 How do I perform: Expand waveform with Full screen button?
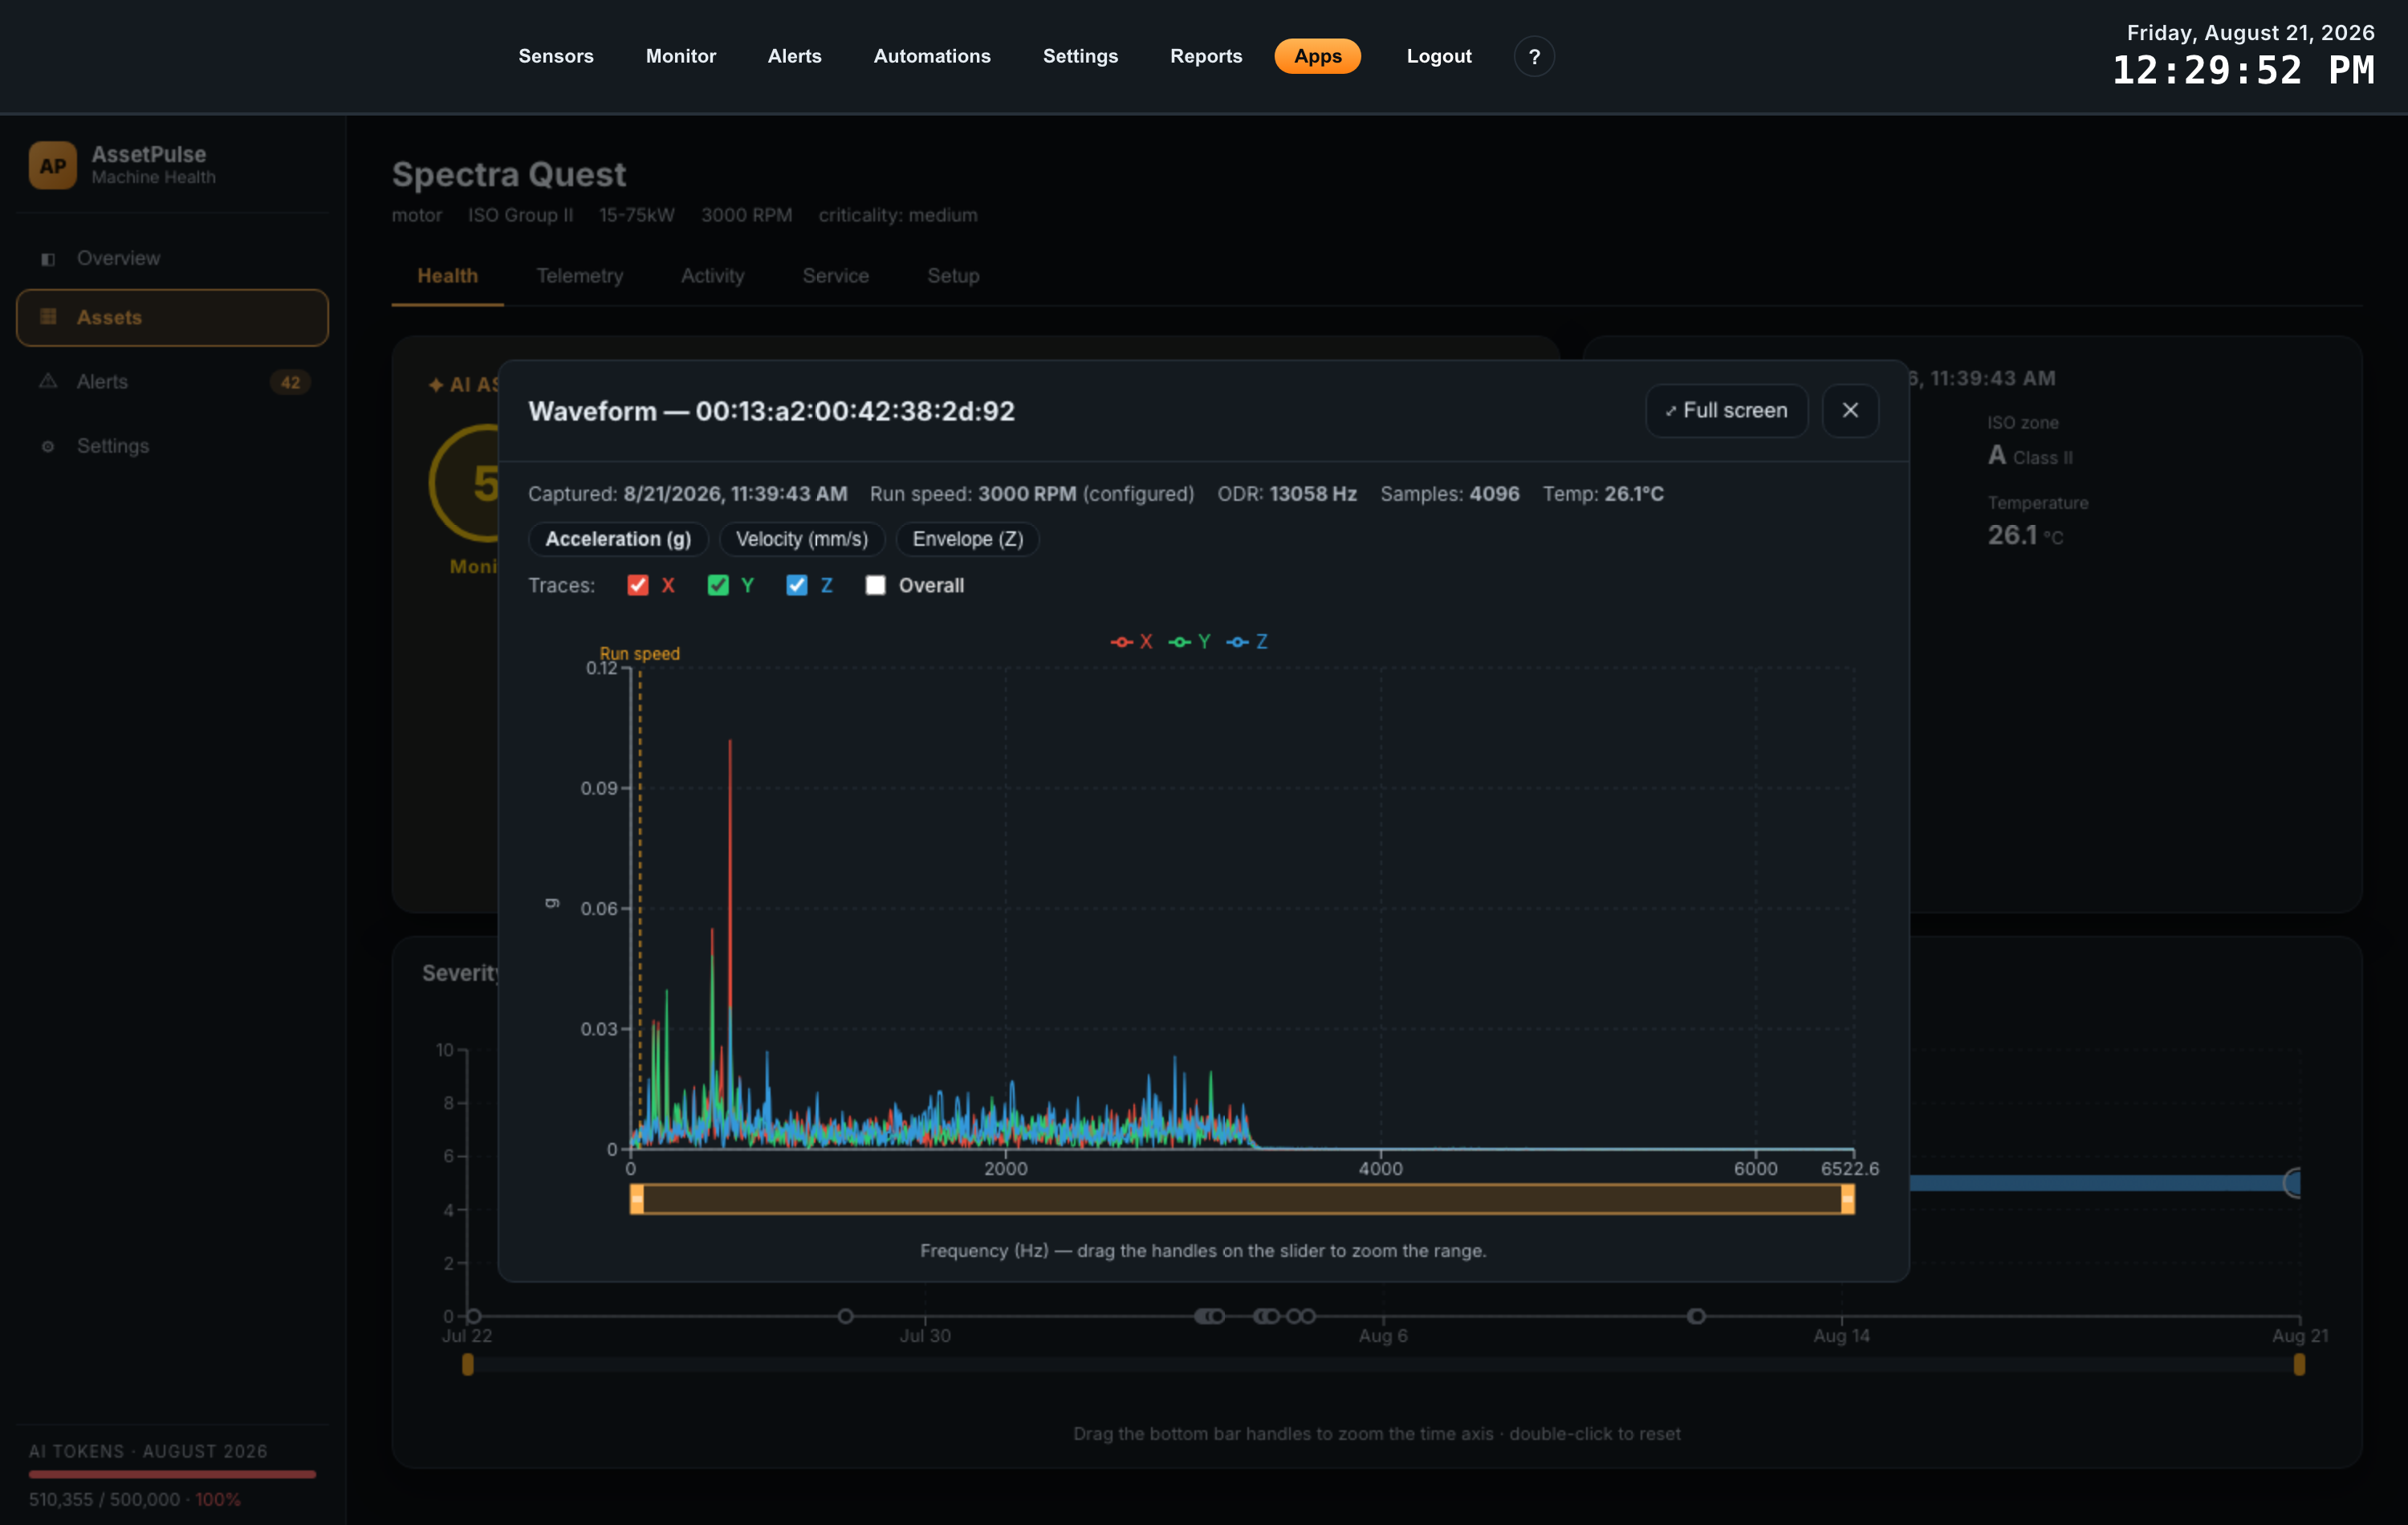click(x=1726, y=411)
